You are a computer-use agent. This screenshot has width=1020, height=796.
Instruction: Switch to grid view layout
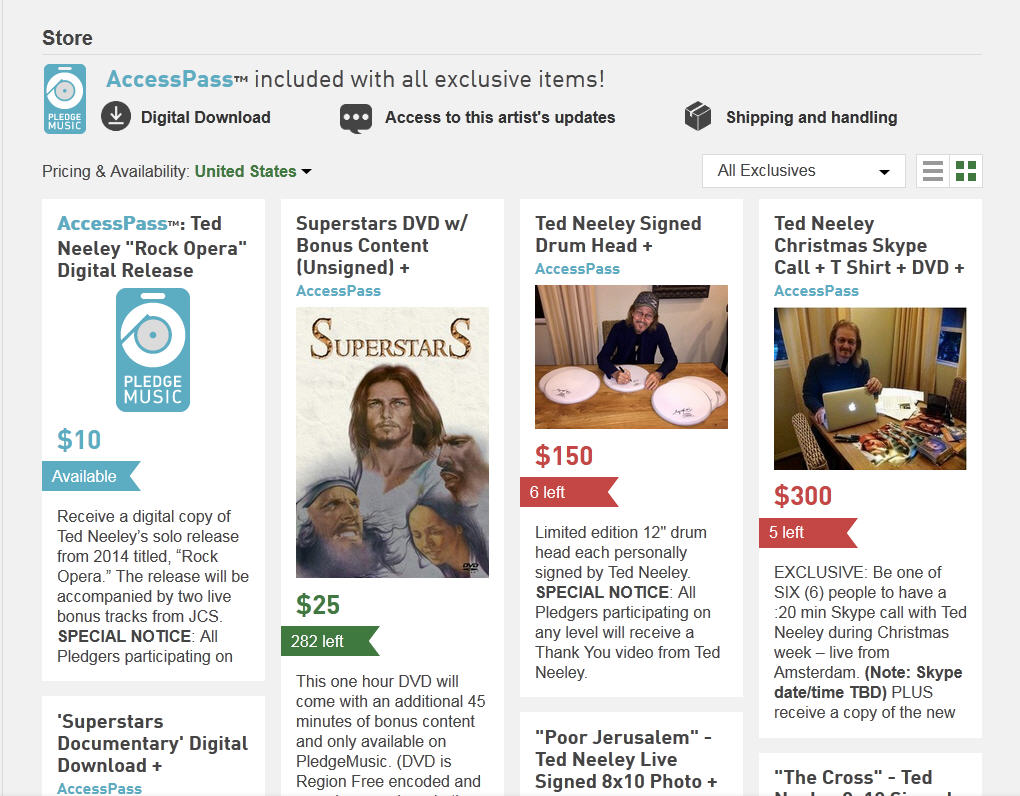(x=966, y=171)
